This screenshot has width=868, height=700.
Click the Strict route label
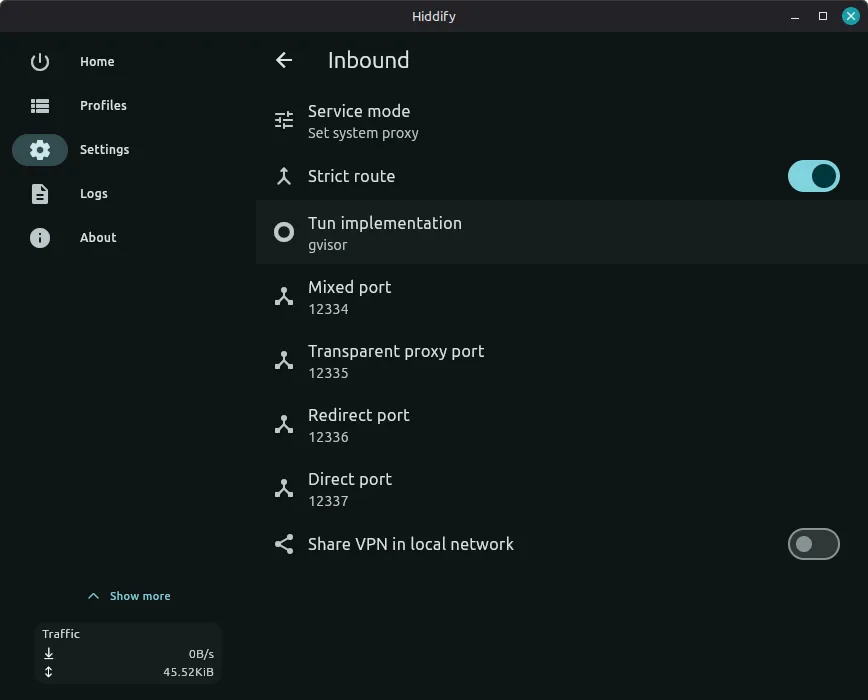pos(352,176)
